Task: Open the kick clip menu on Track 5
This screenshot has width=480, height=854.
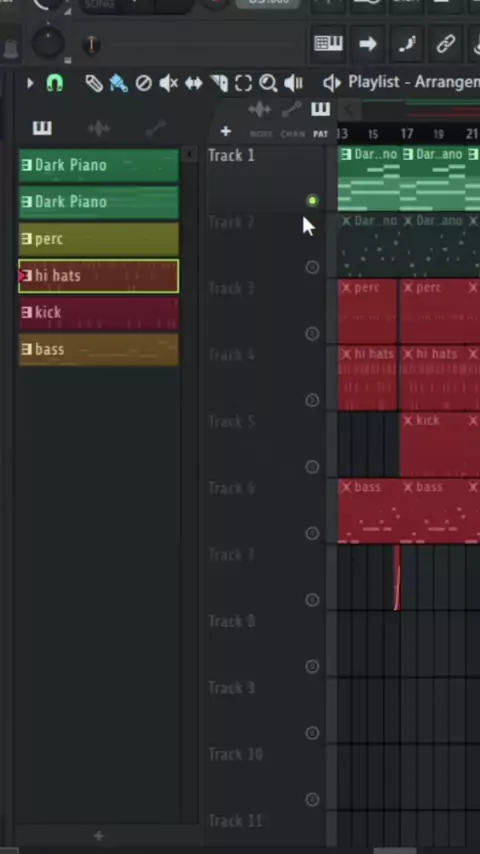Action: point(408,420)
